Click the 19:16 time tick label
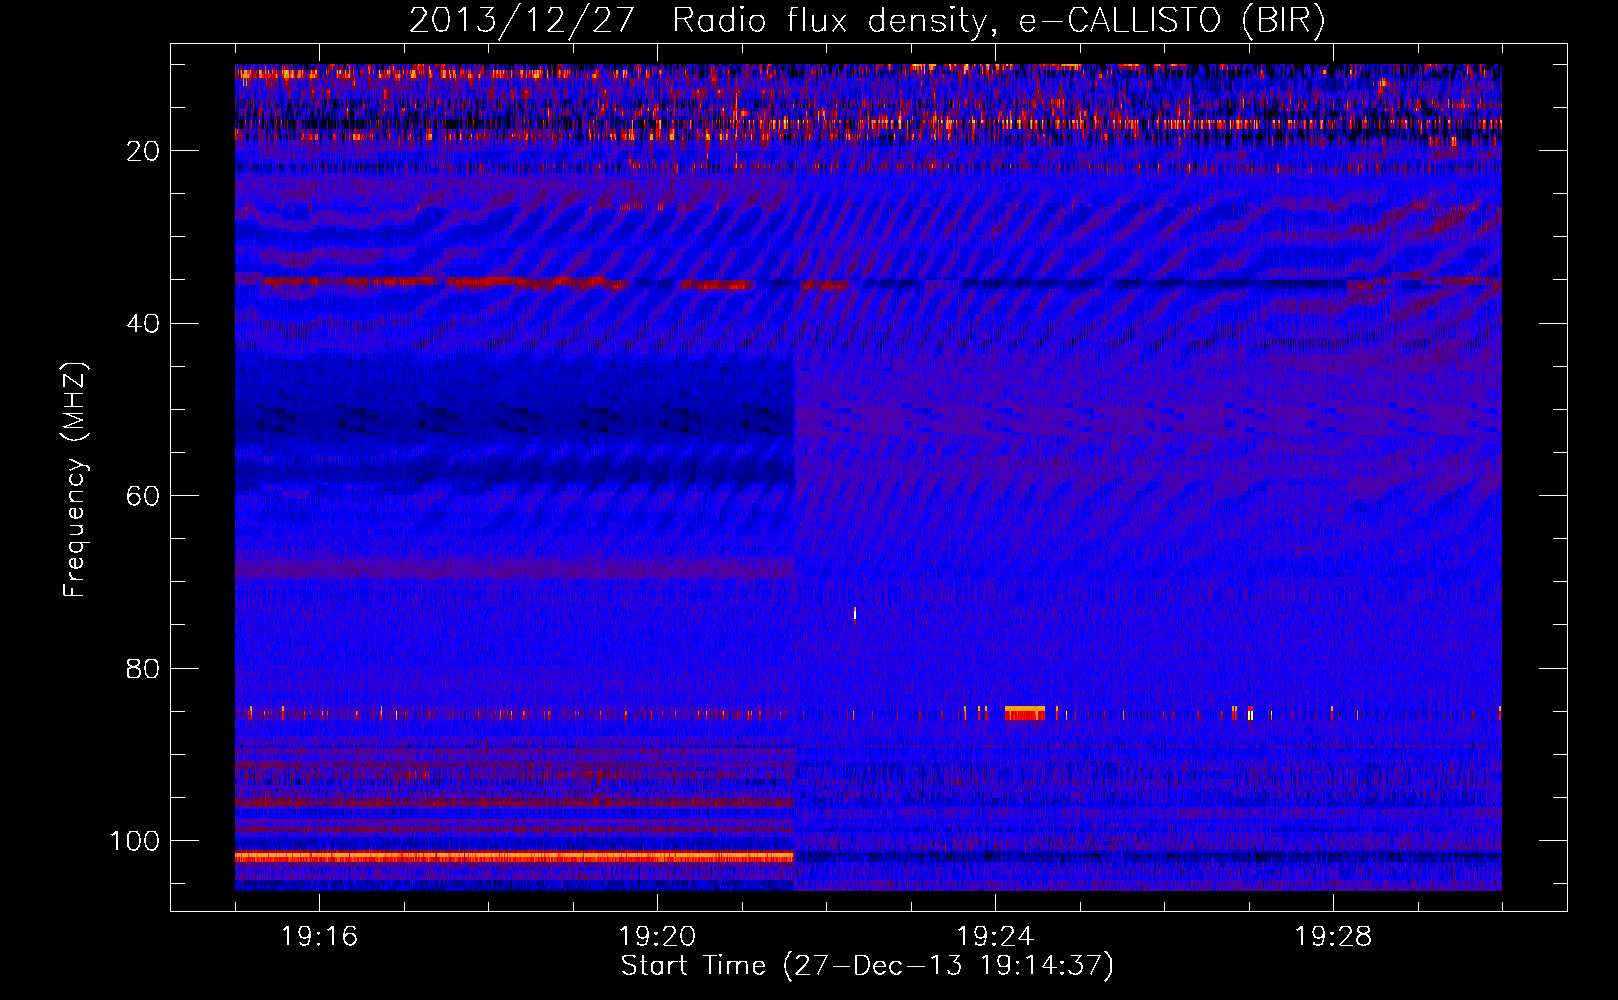The width and height of the screenshot is (1618, 1000). point(319,937)
